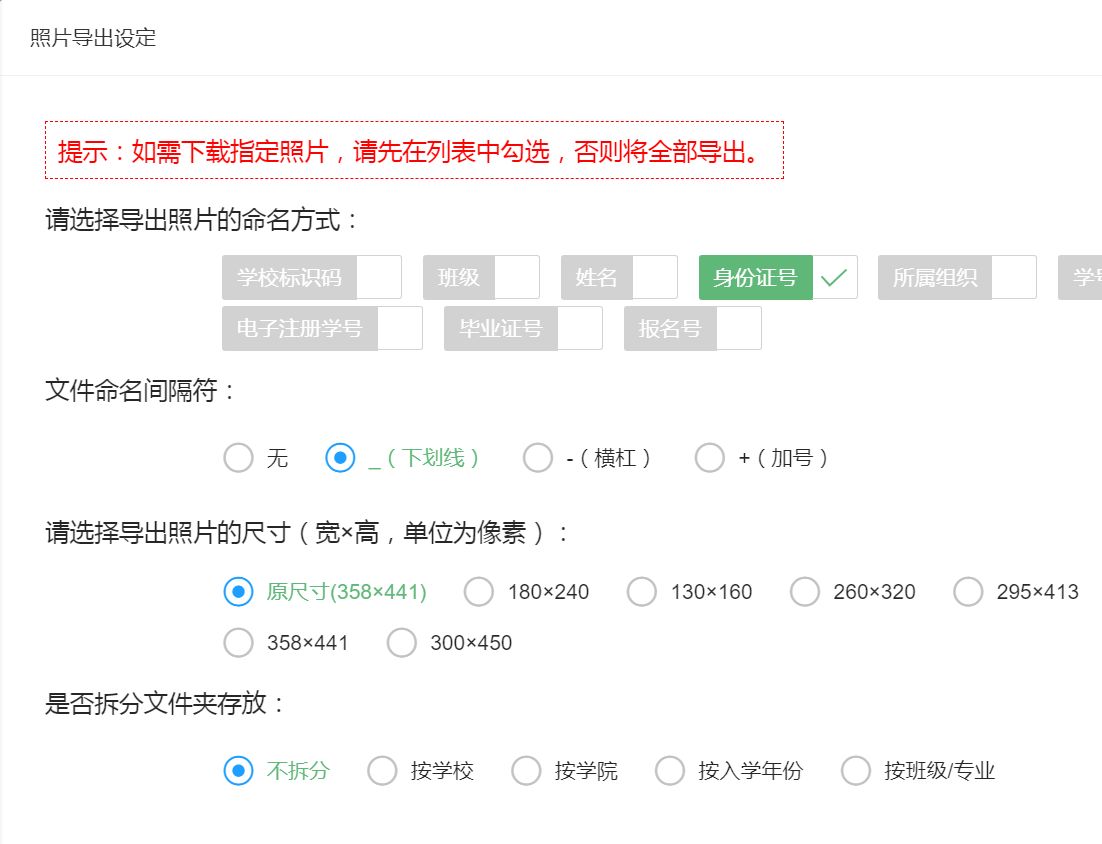Pick the 加号 separator option
The image size is (1102, 844).
[710, 458]
